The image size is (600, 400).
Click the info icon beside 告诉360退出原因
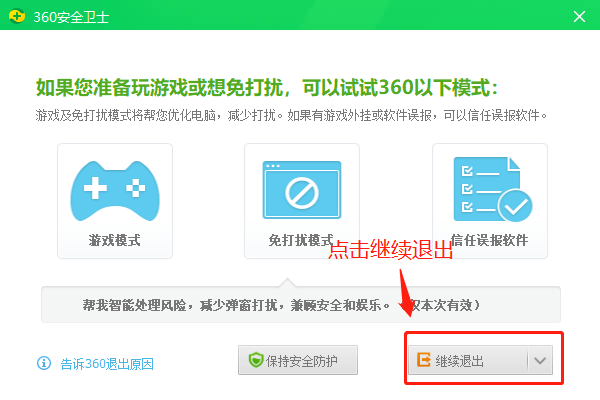44,363
